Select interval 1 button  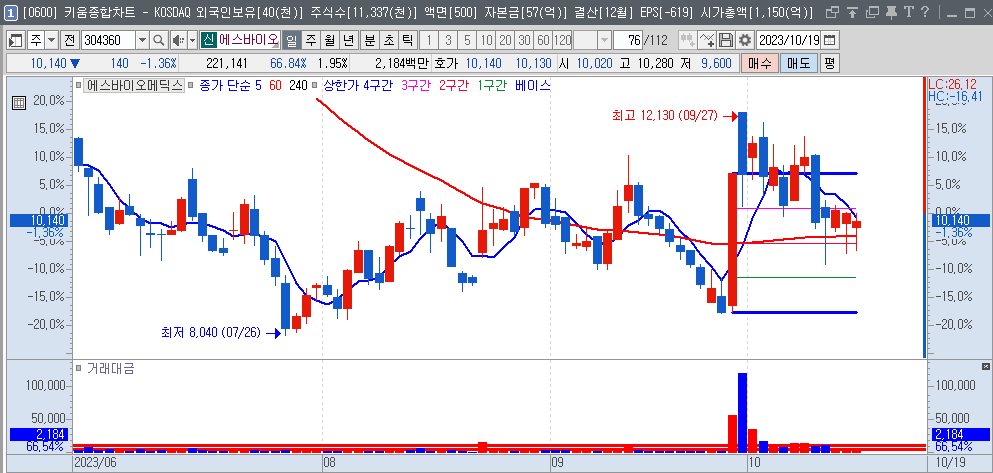tap(429, 41)
